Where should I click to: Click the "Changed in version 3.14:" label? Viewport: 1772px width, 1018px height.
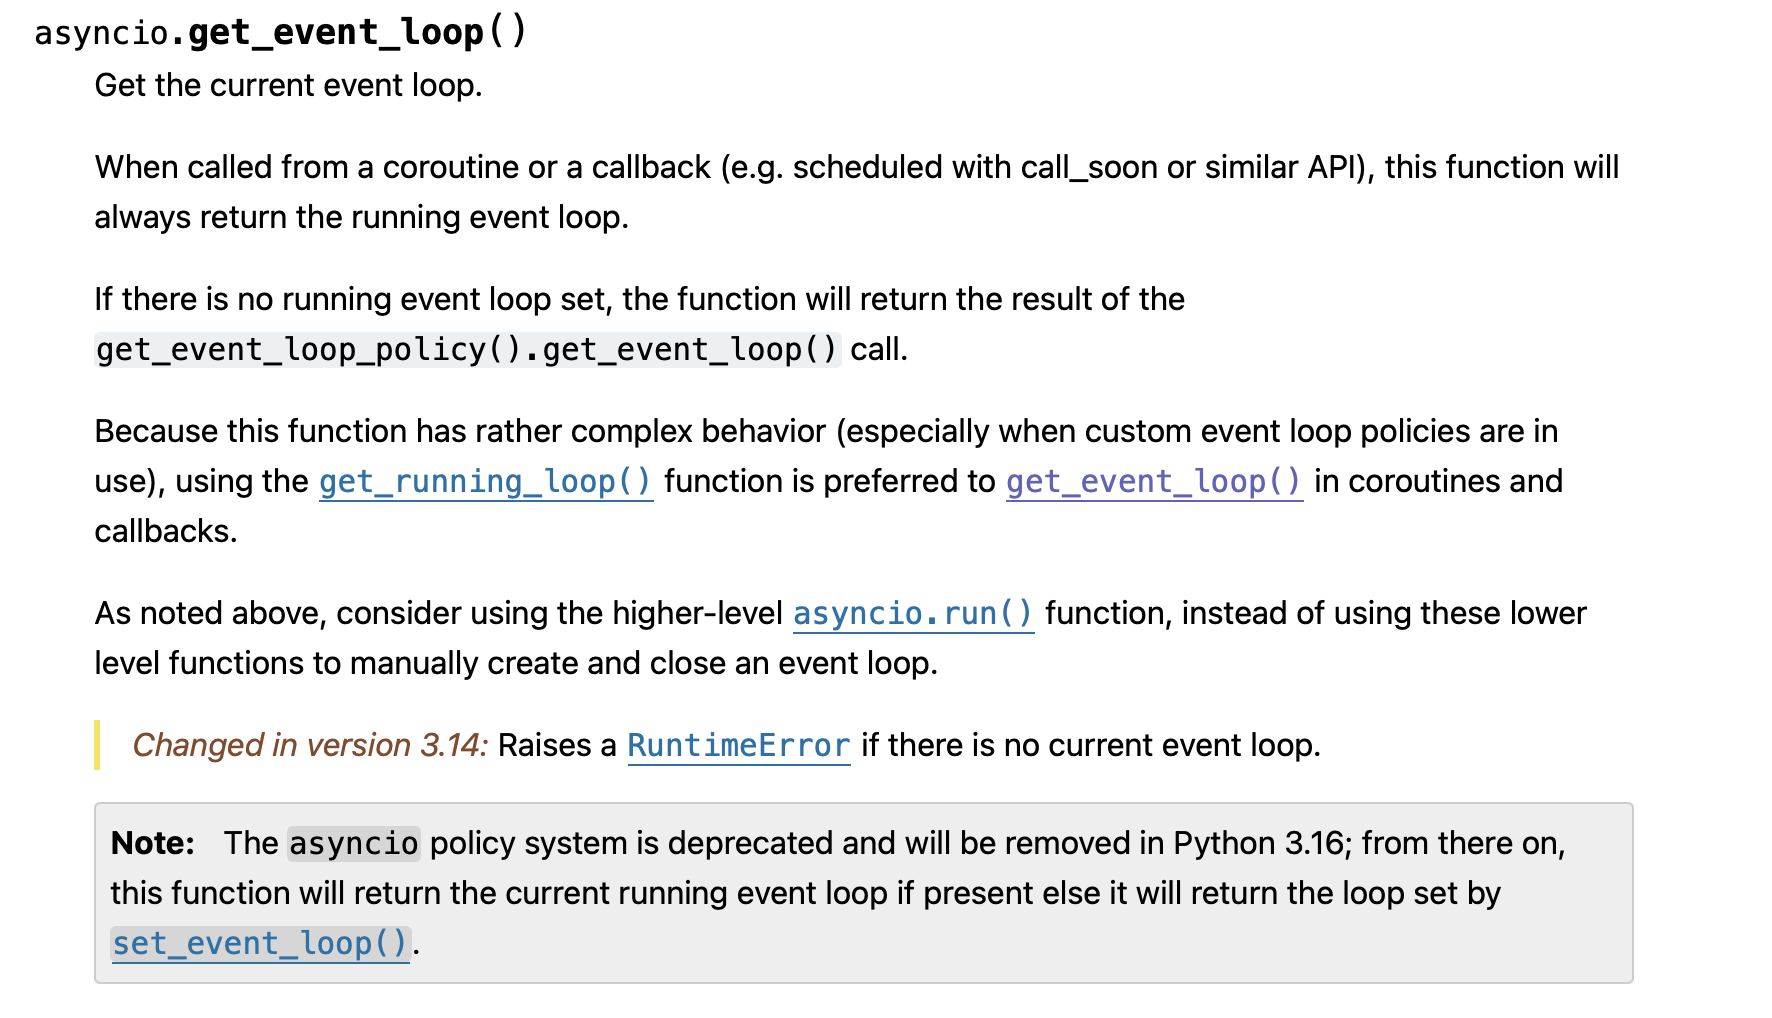pos(310,746)
